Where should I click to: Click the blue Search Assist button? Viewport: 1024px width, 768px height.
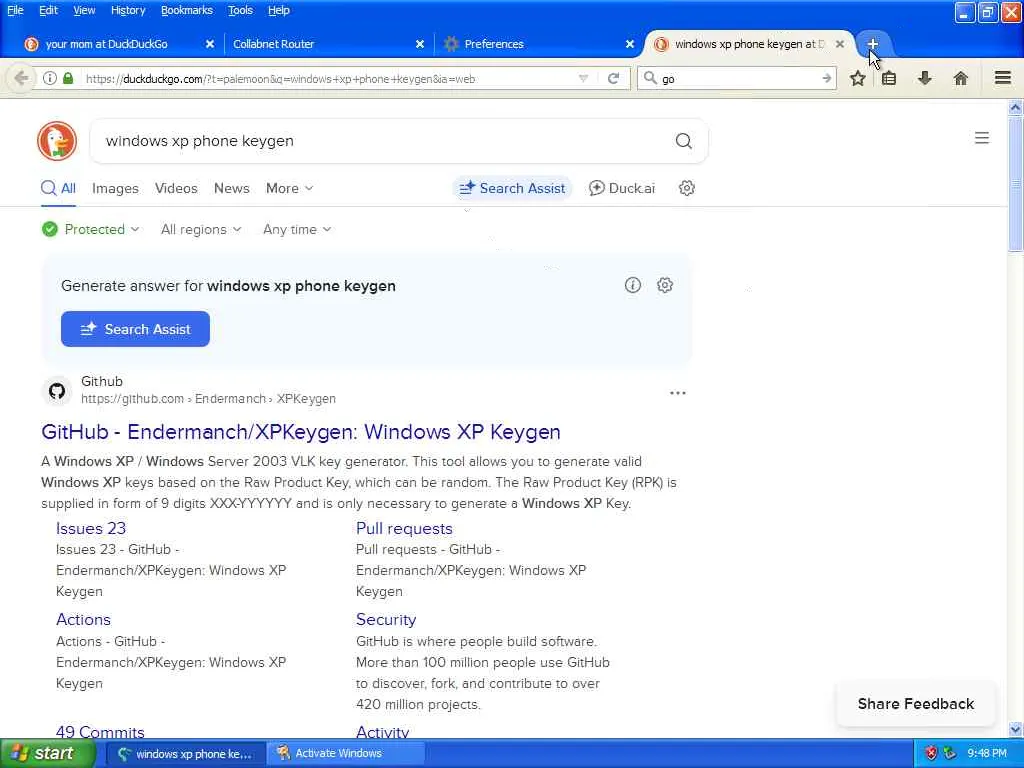click(135, 328)
